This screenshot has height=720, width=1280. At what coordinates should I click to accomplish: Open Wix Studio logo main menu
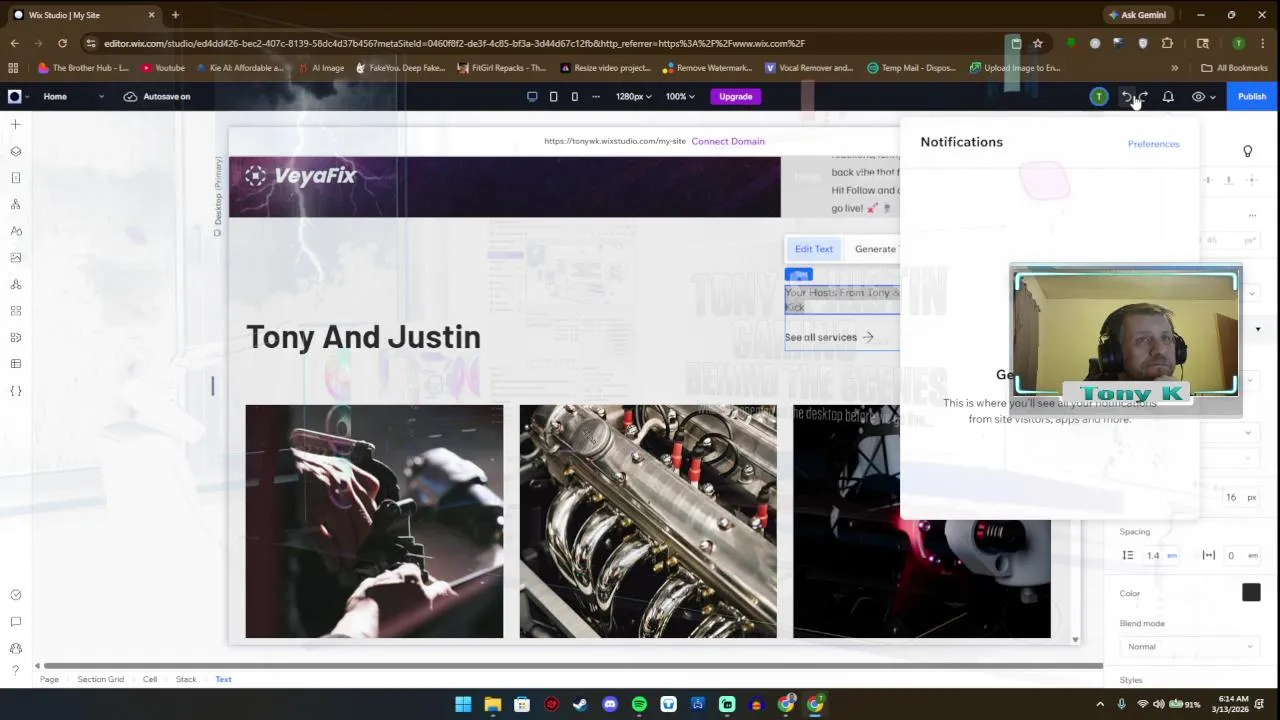coord(14,96)
